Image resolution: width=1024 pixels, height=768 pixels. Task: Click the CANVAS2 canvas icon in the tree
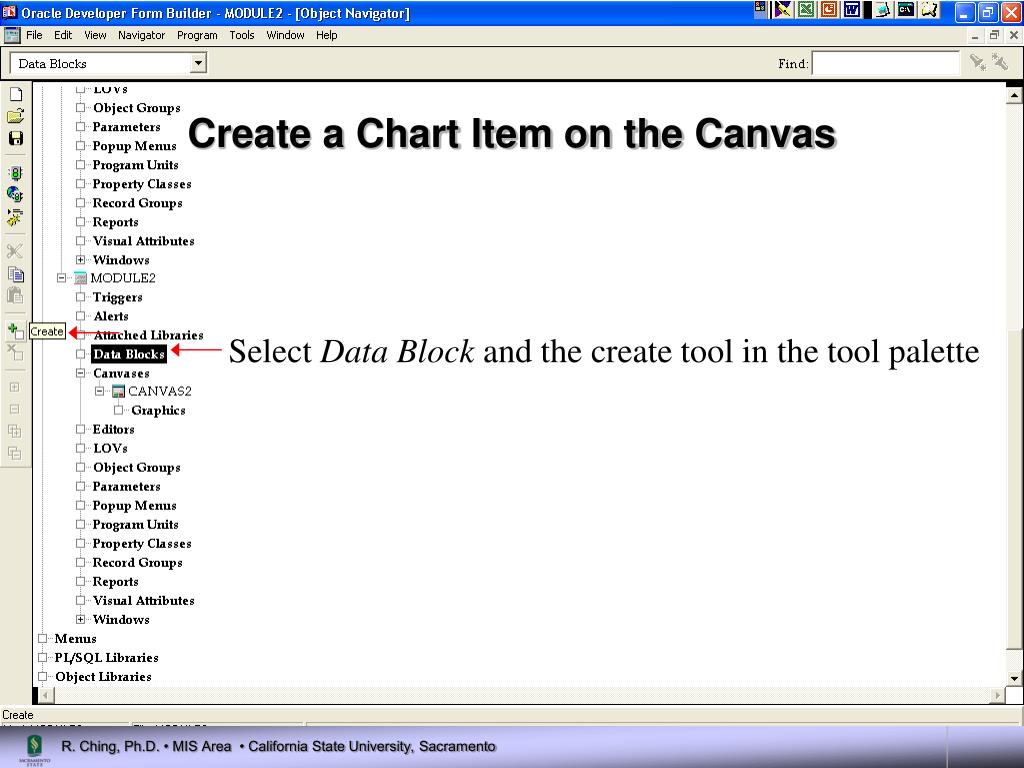[118, 391]
